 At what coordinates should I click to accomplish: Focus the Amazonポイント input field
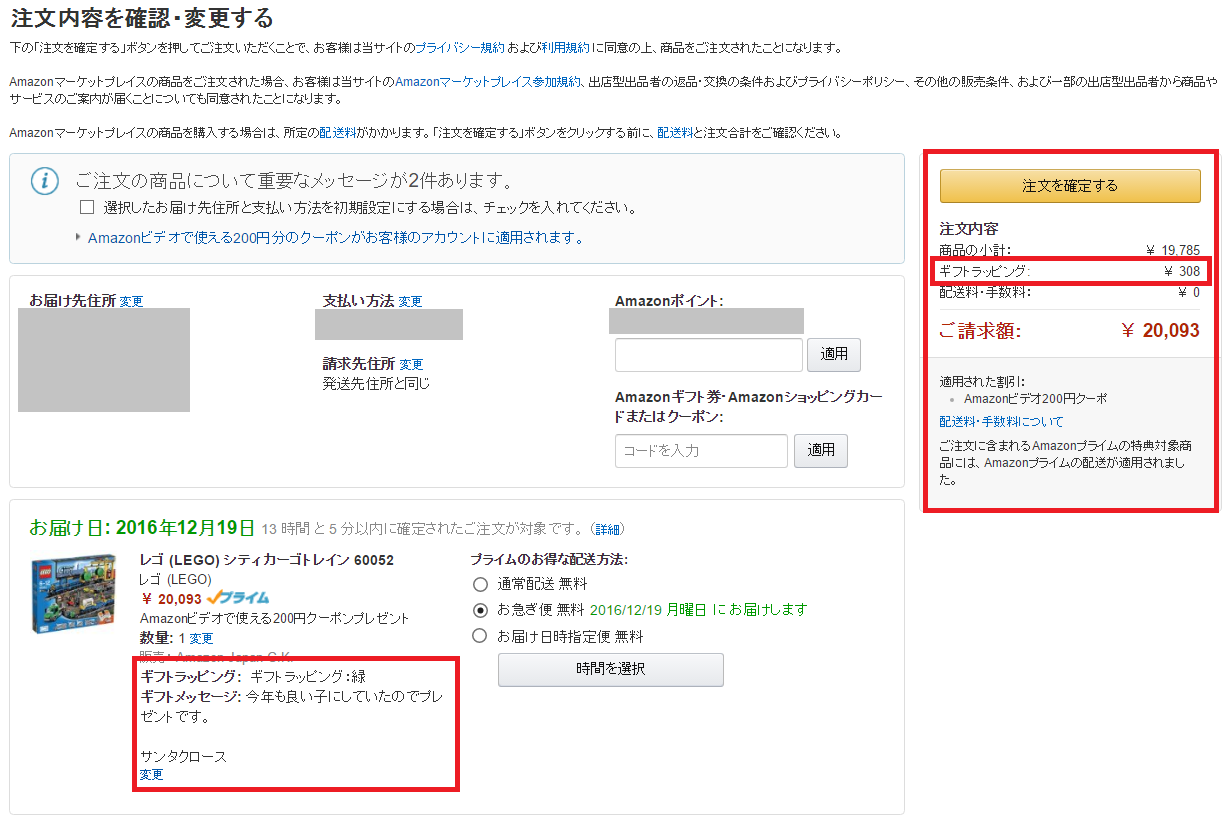click(709, 355)
